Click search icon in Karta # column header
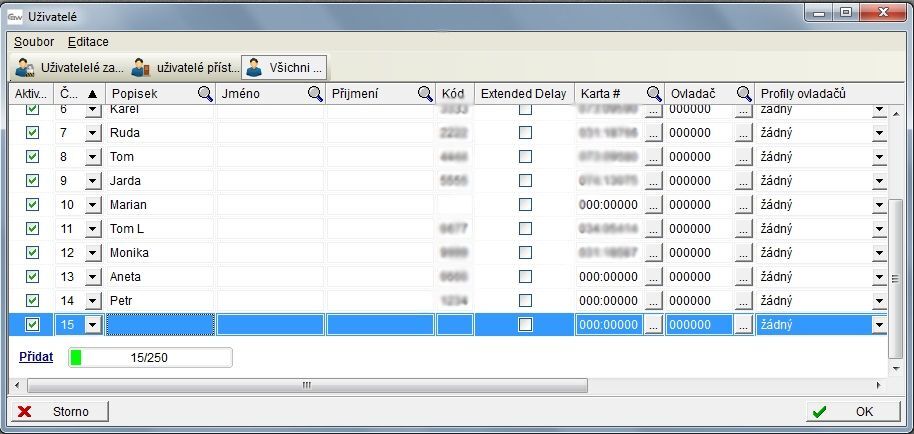 coord(654,94)
